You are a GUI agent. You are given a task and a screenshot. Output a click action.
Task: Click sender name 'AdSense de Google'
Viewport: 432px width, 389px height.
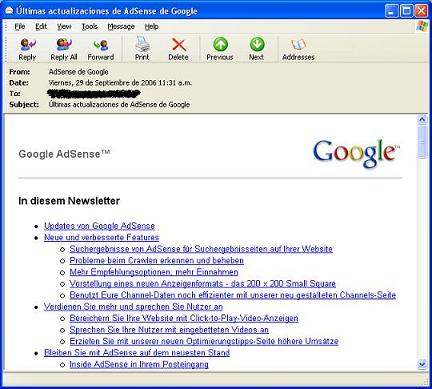pyautogui.click(x=78, y=72)
